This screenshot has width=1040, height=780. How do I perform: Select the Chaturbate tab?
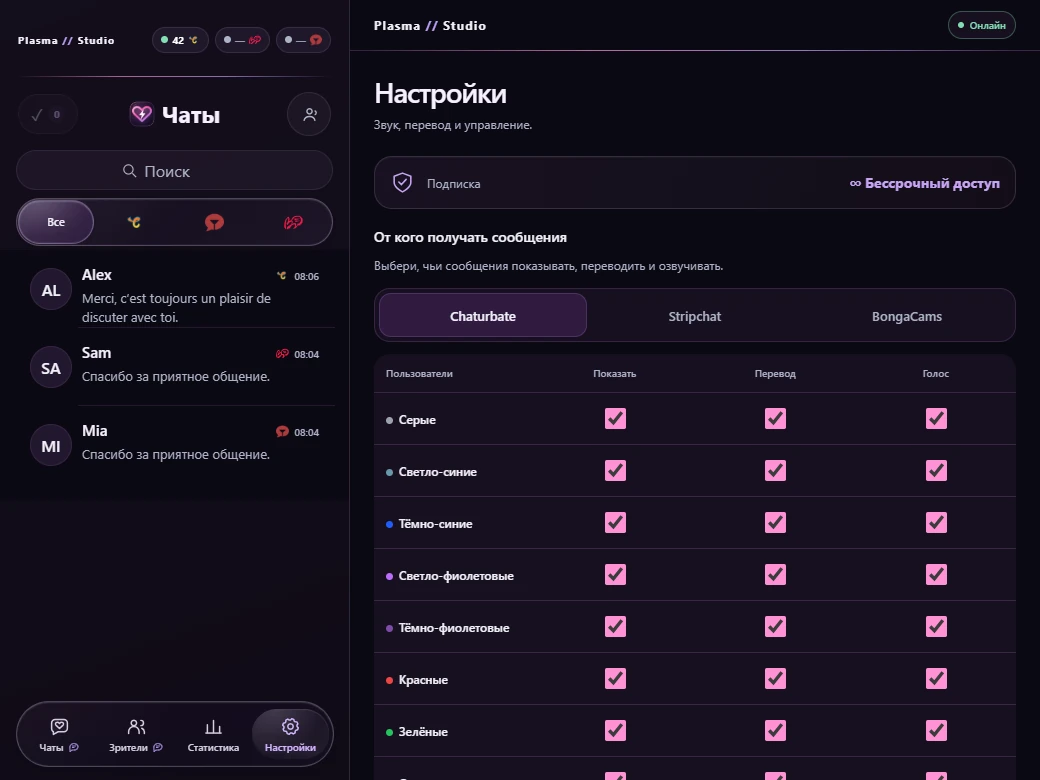point(483,316)
